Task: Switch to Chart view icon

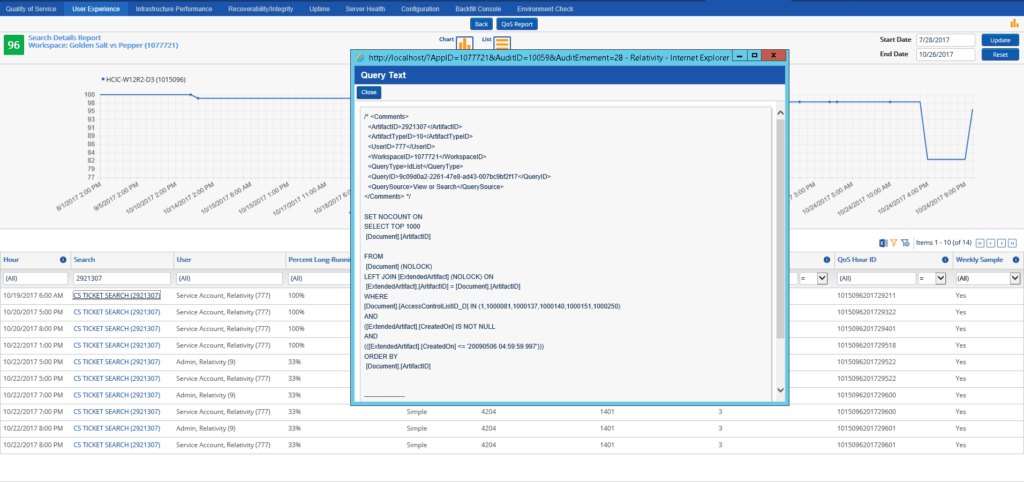Action: [464, 44]
